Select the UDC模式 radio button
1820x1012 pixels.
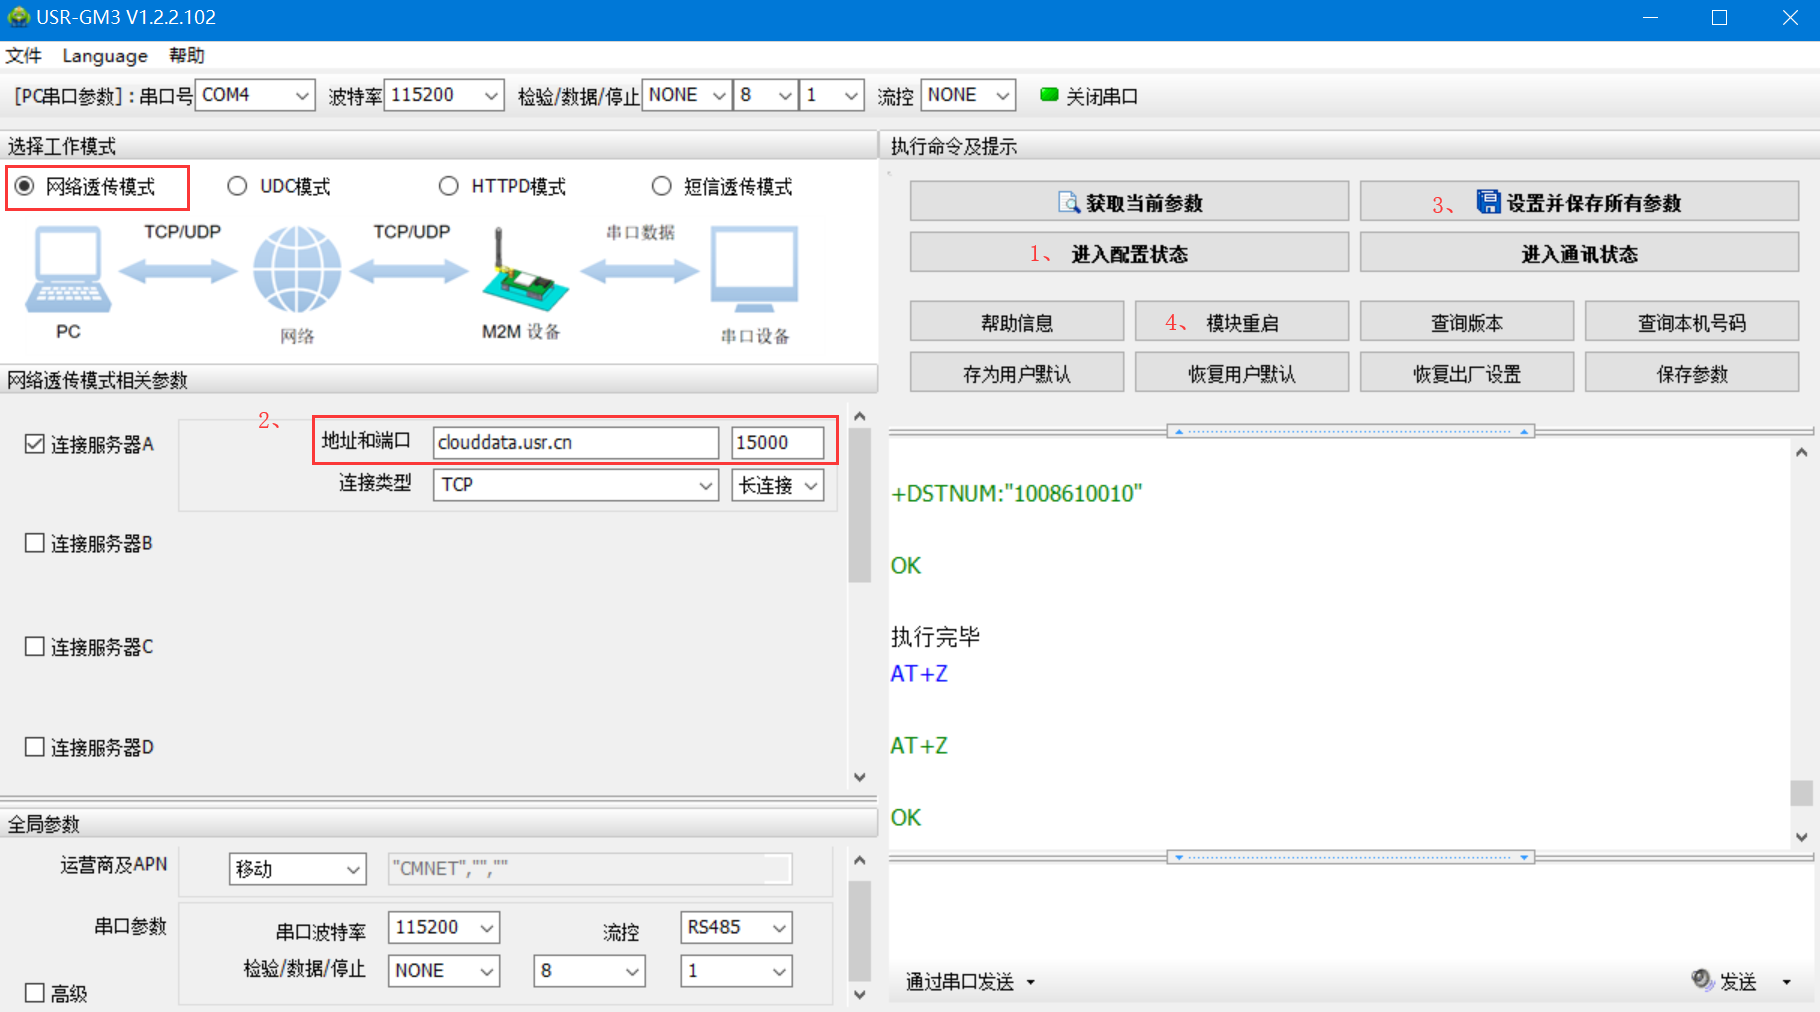tap(237, 186)
